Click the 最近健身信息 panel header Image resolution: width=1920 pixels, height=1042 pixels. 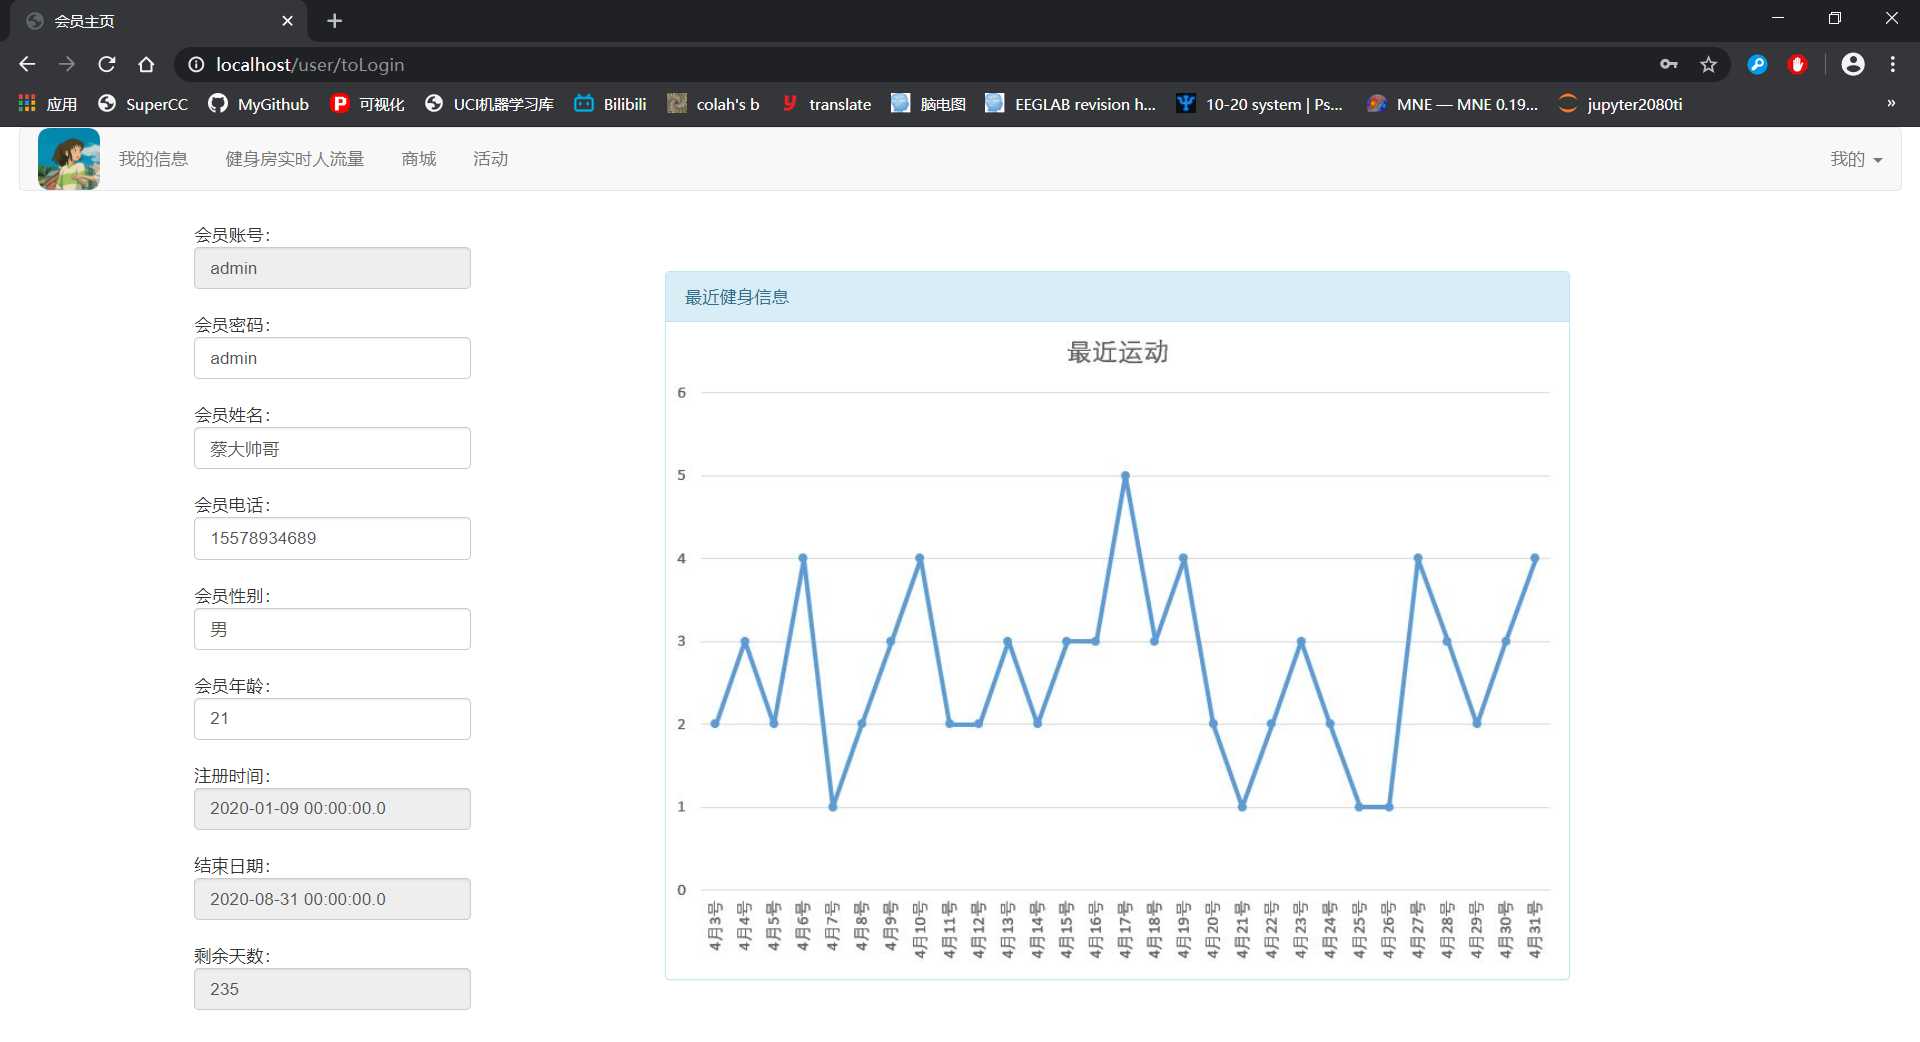(1117, 297)
